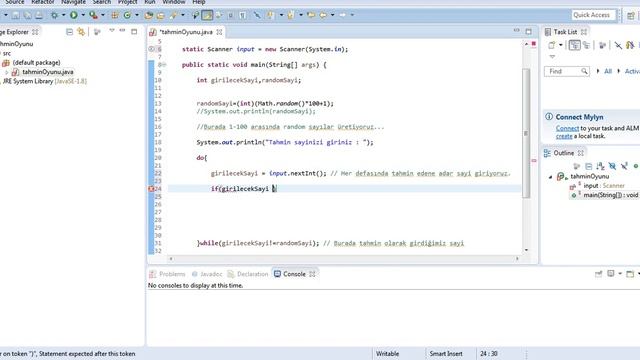Click the Quick Access search field

click(593, 15)
